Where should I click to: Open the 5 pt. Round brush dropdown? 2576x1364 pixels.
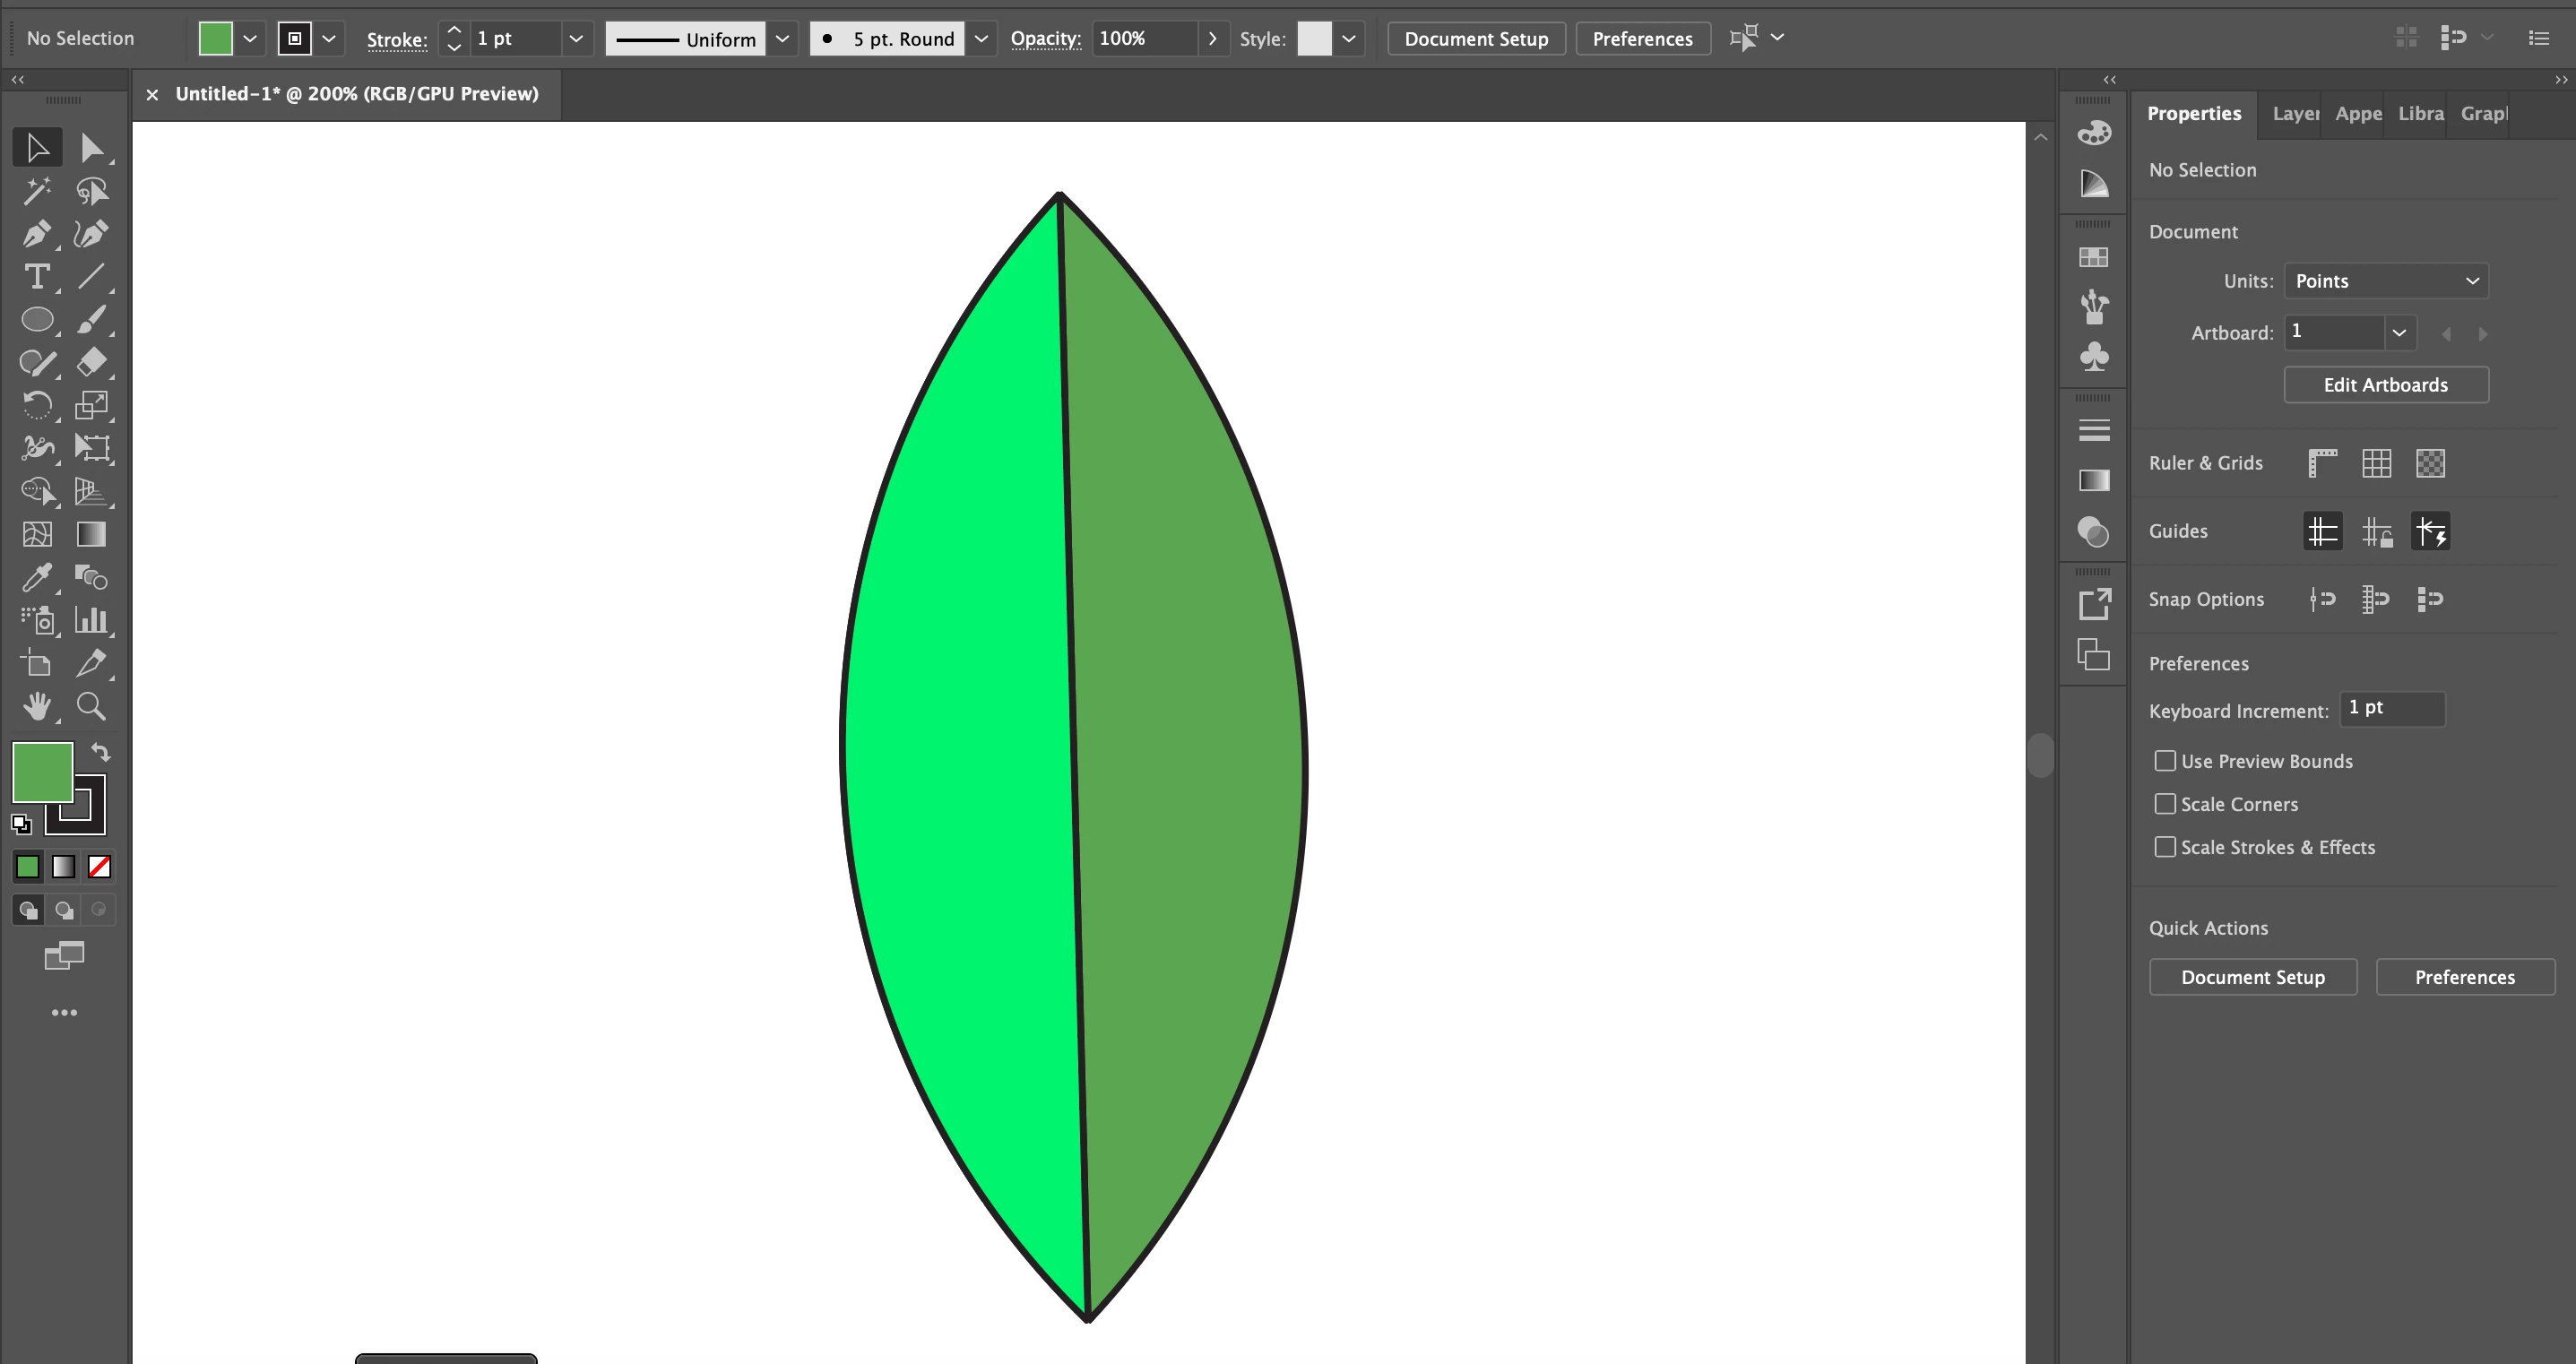(981, 39)
